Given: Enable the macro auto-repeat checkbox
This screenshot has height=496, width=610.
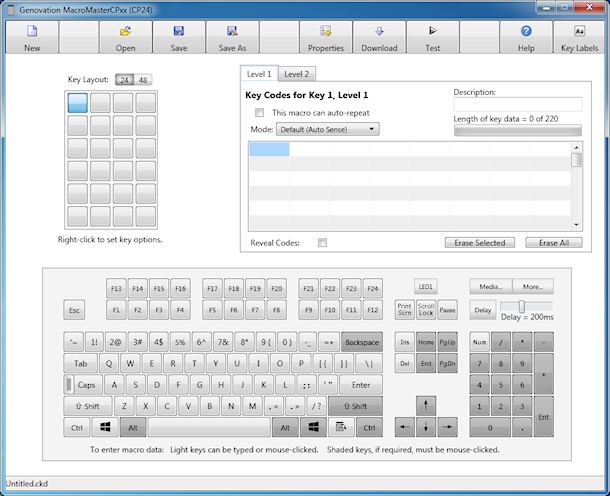Looking at the screenshot, I should [261, 113].
